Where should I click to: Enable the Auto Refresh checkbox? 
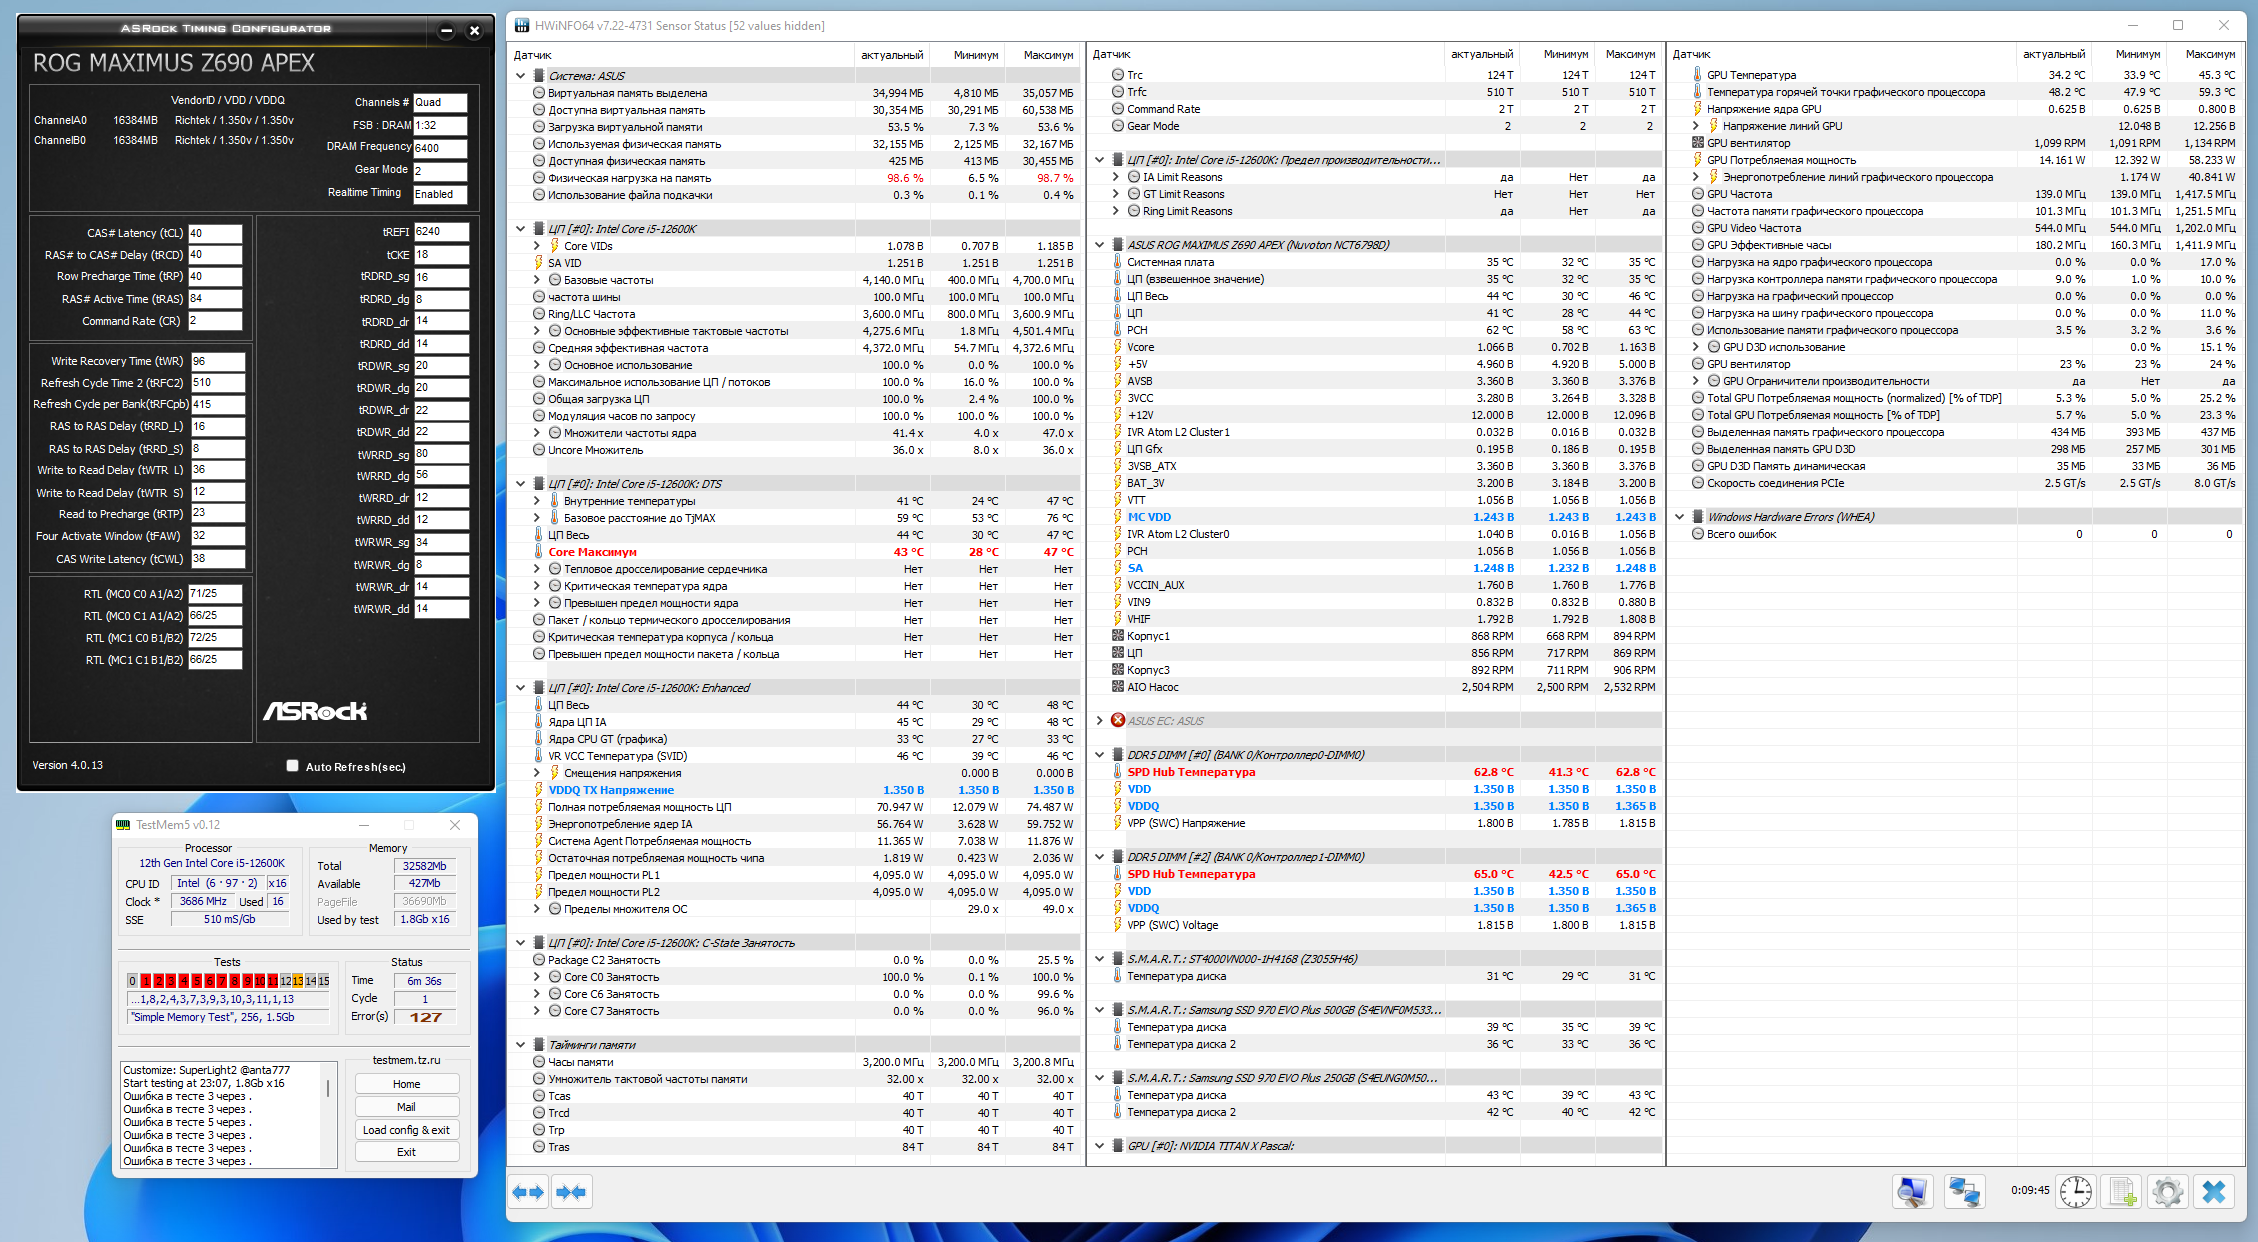tap(293, 766)
